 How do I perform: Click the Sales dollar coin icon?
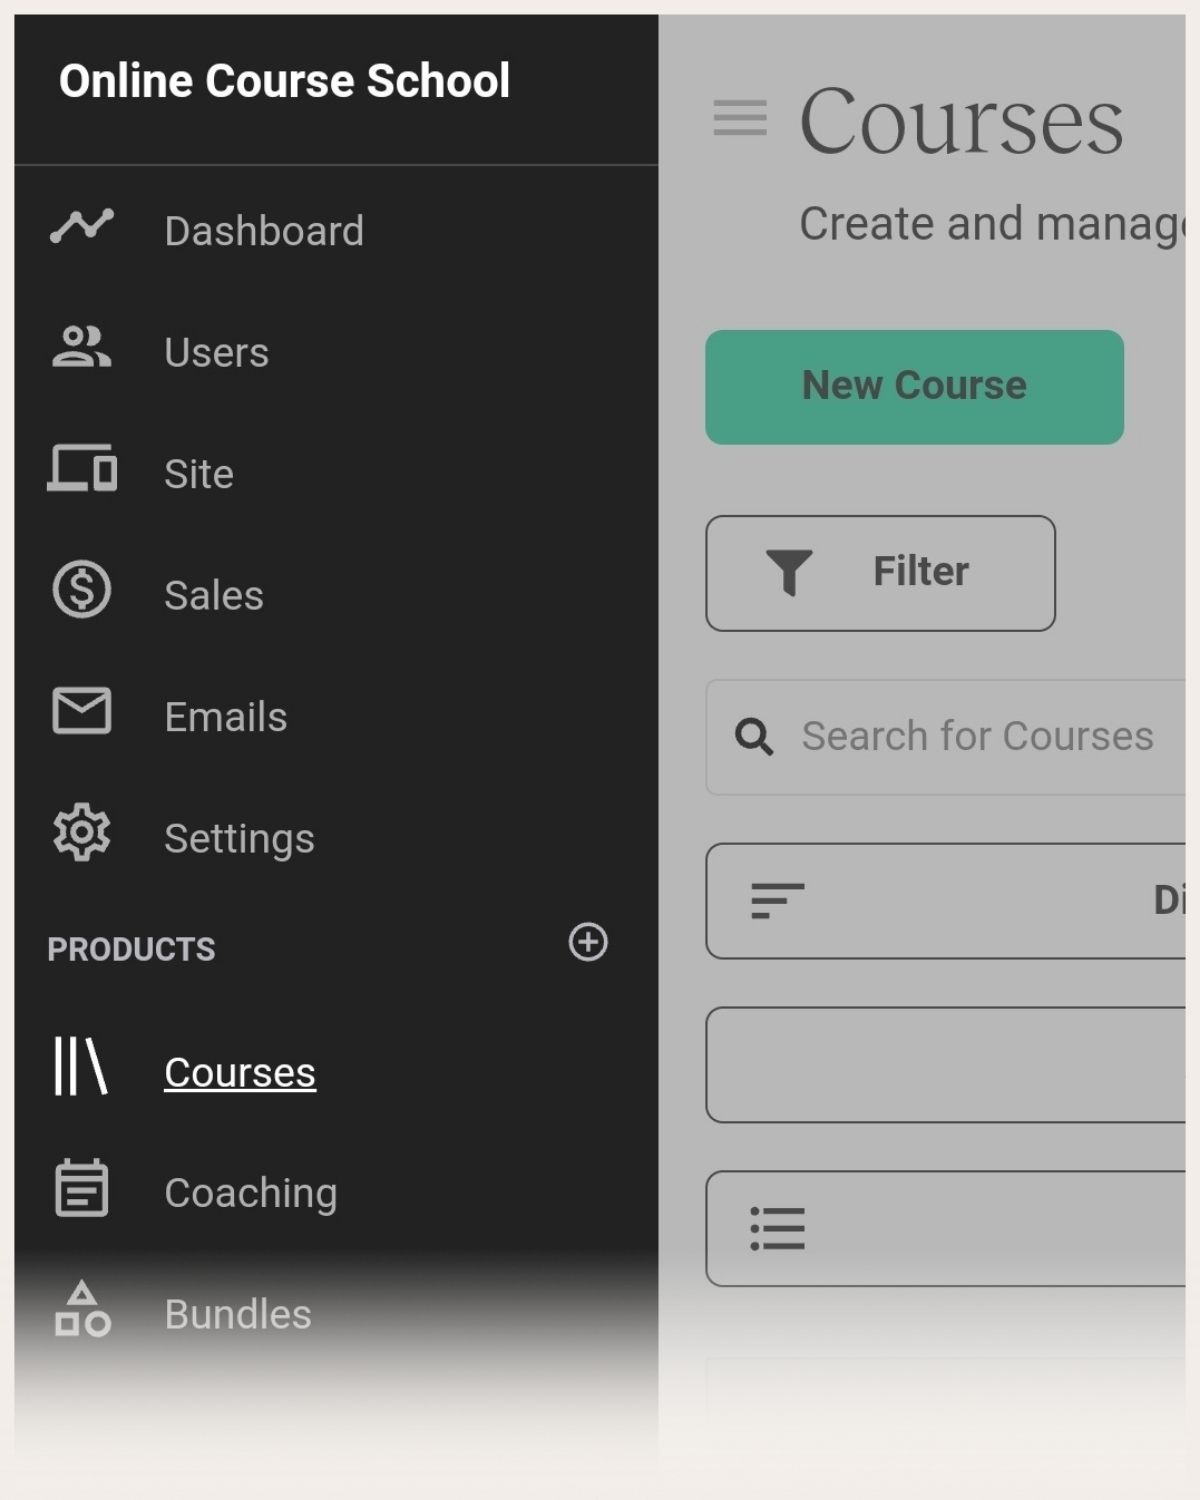[x=81, y=589]
